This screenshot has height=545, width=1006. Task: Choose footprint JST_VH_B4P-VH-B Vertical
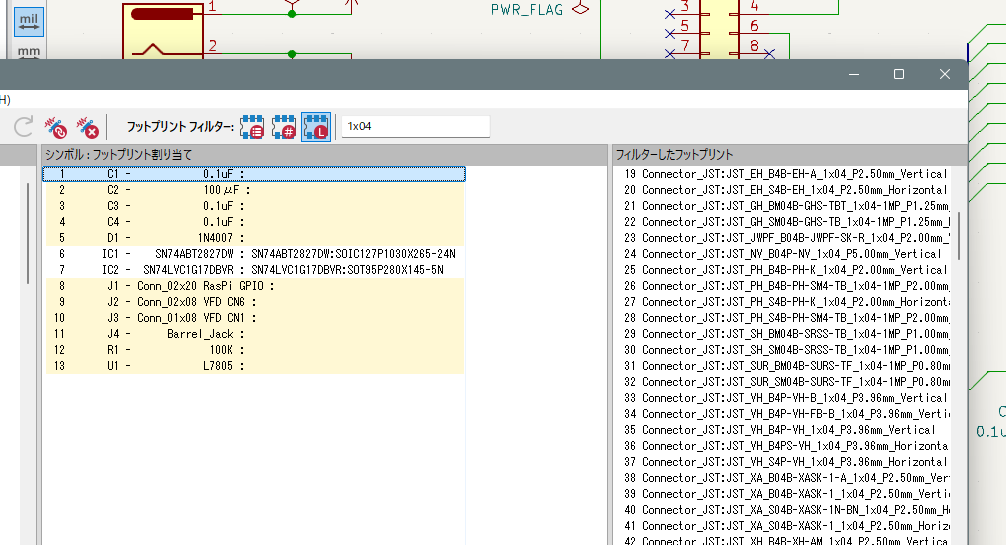[785, 398]
